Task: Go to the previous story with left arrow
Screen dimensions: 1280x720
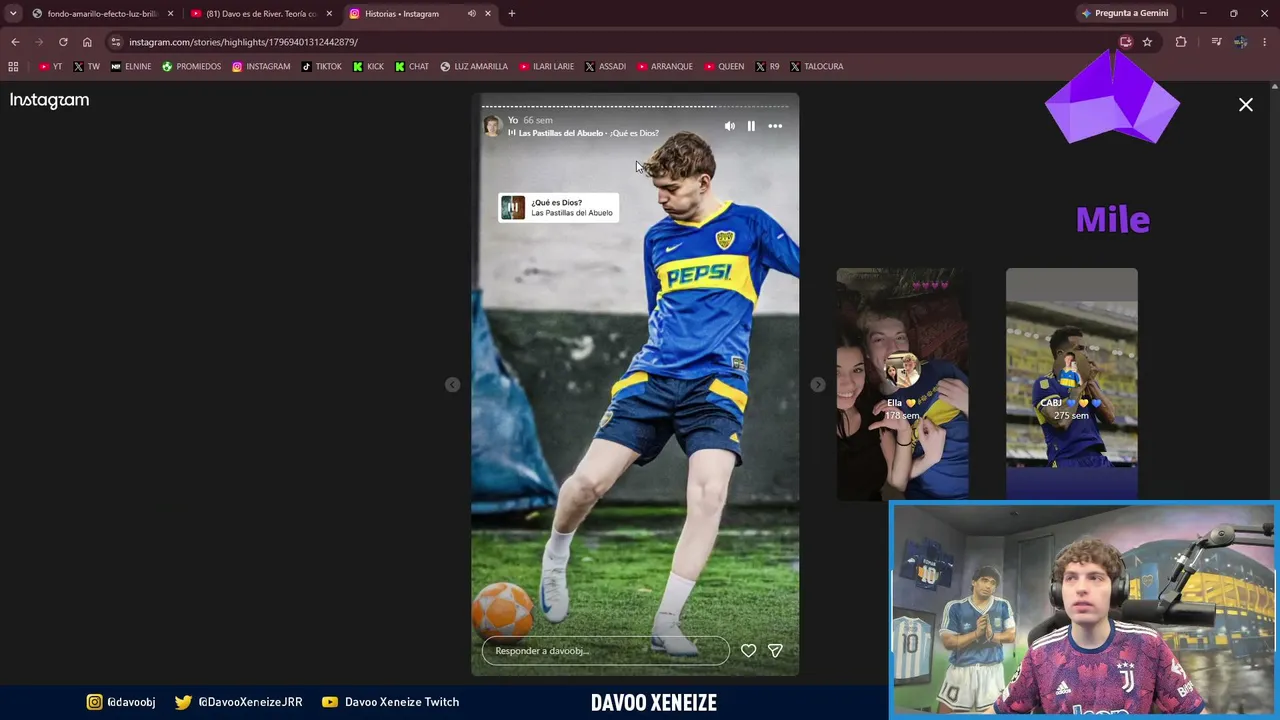Action: coord(452,385)
